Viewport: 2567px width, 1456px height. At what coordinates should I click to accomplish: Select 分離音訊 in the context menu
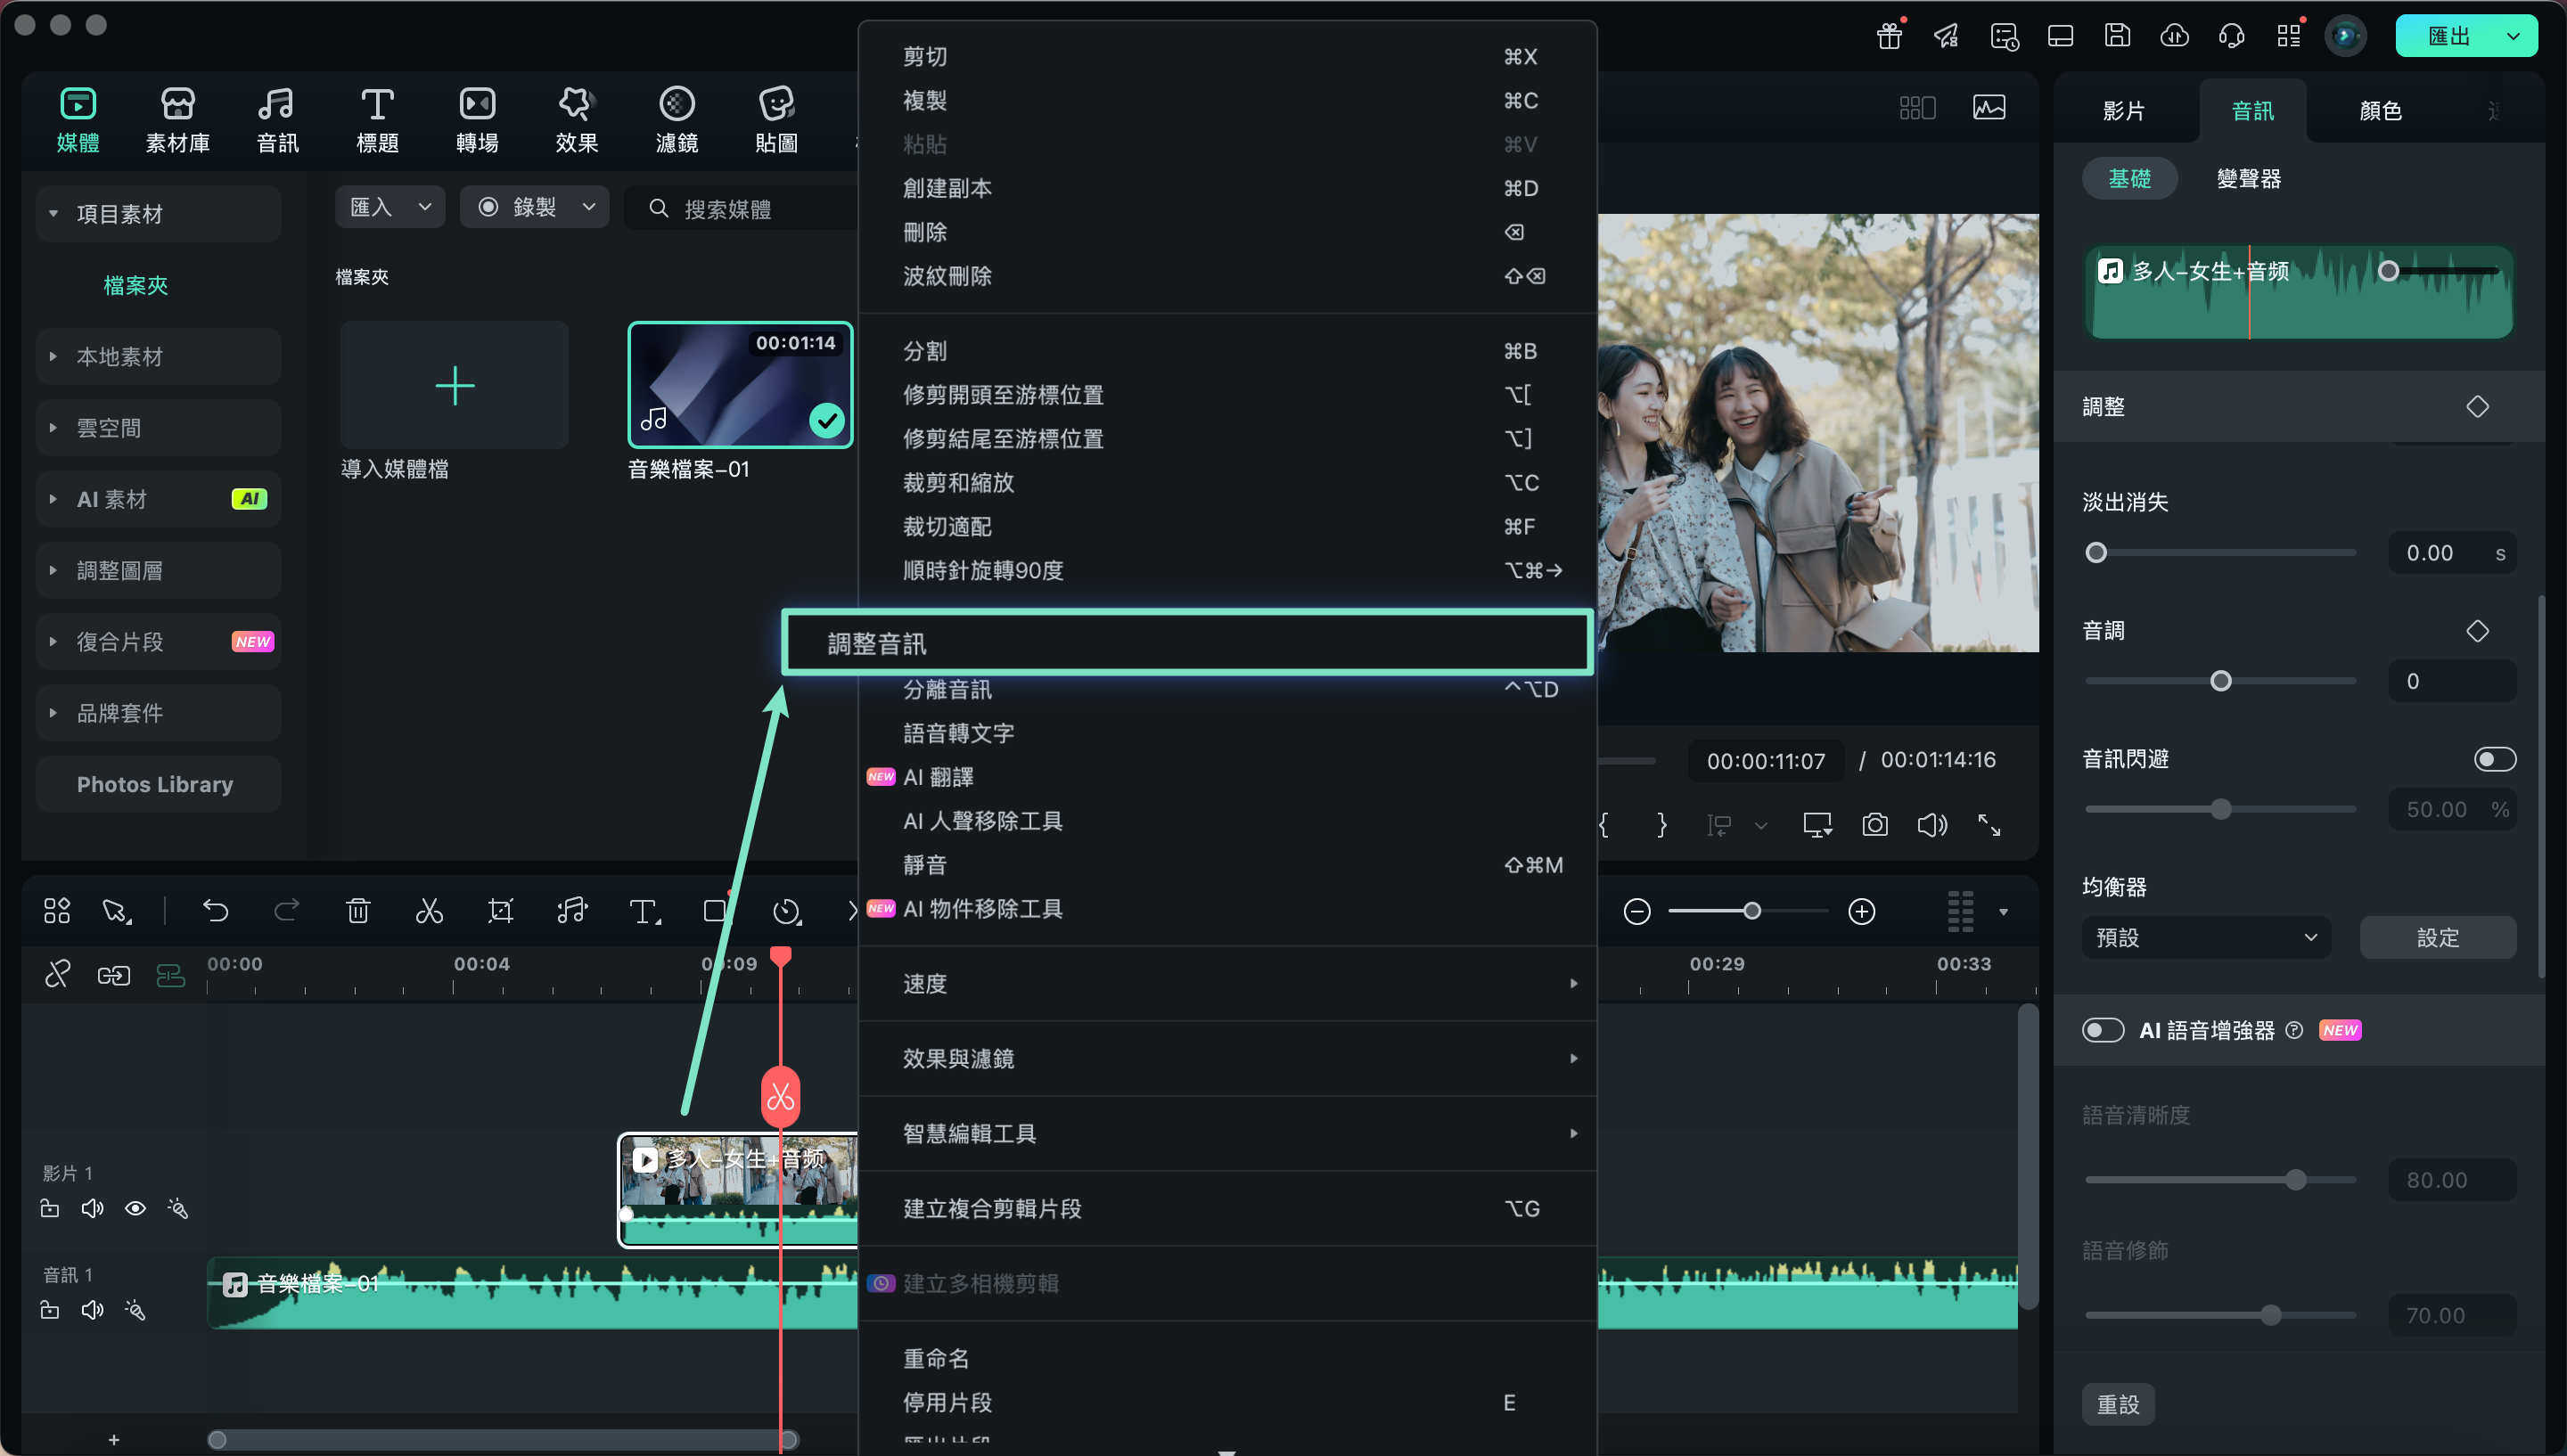coord(1227,689)
